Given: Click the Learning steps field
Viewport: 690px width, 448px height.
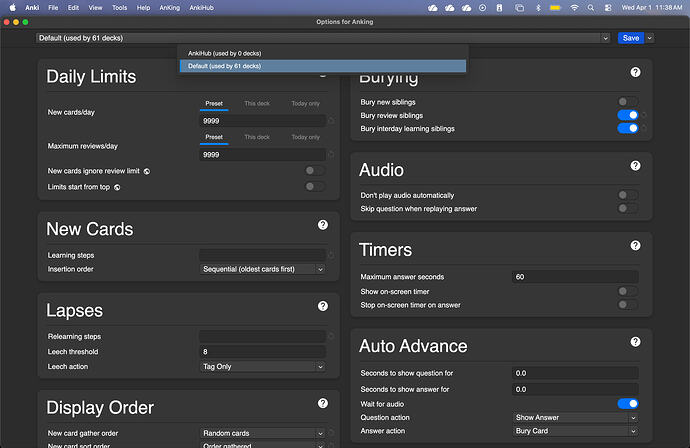Looking at the screenshot, I should click(263, 255).
